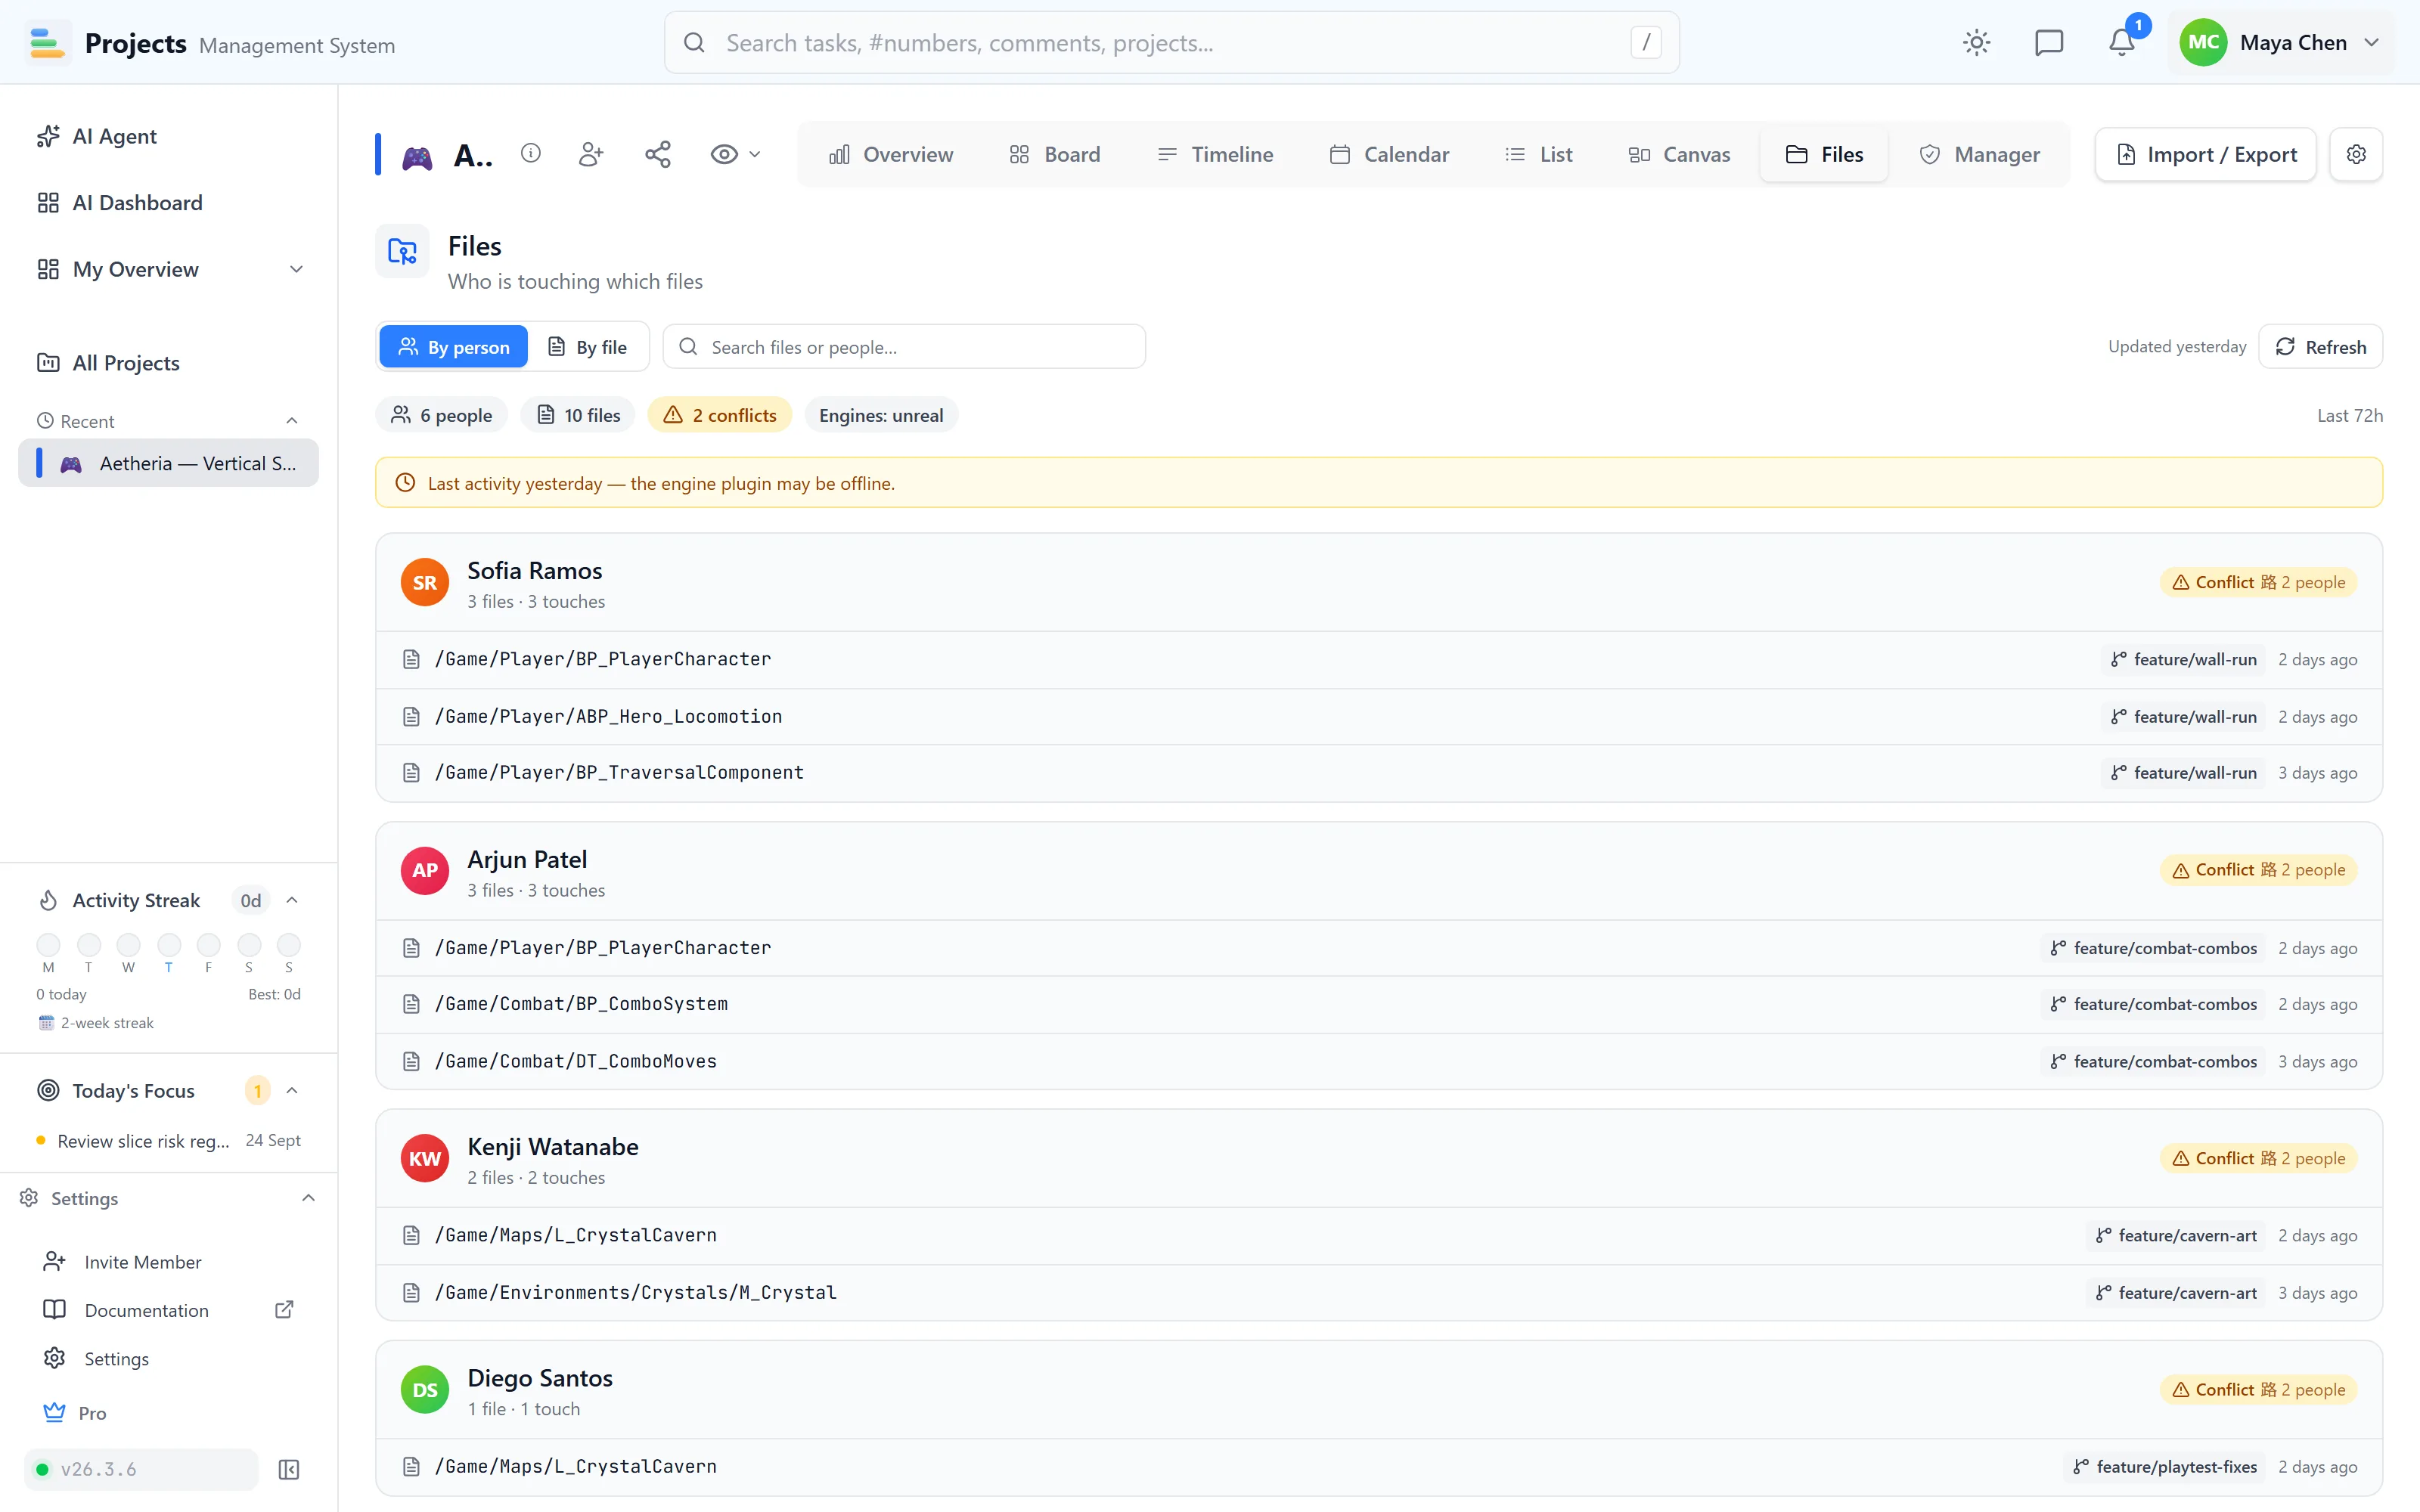Click the Search files or people field
Screen dimensions: 2420x1512
pyautogui.click(x=904, y=347)
